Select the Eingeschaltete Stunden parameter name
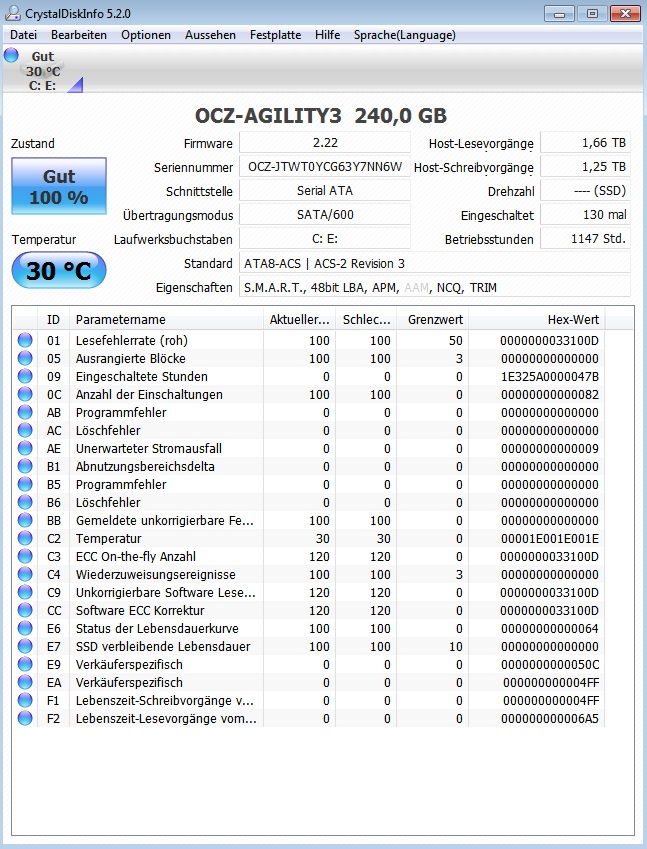This screenshot has height=849, width=647. tap(141, 376)
